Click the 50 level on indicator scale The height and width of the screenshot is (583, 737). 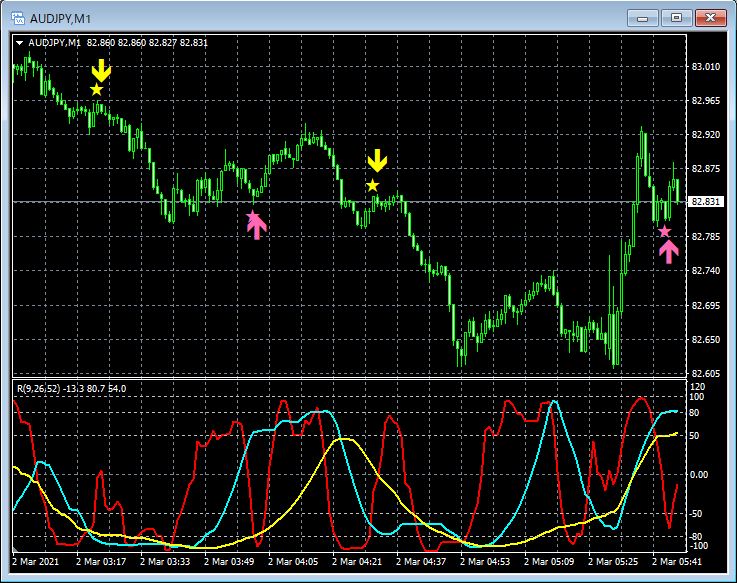pos(694,436)
